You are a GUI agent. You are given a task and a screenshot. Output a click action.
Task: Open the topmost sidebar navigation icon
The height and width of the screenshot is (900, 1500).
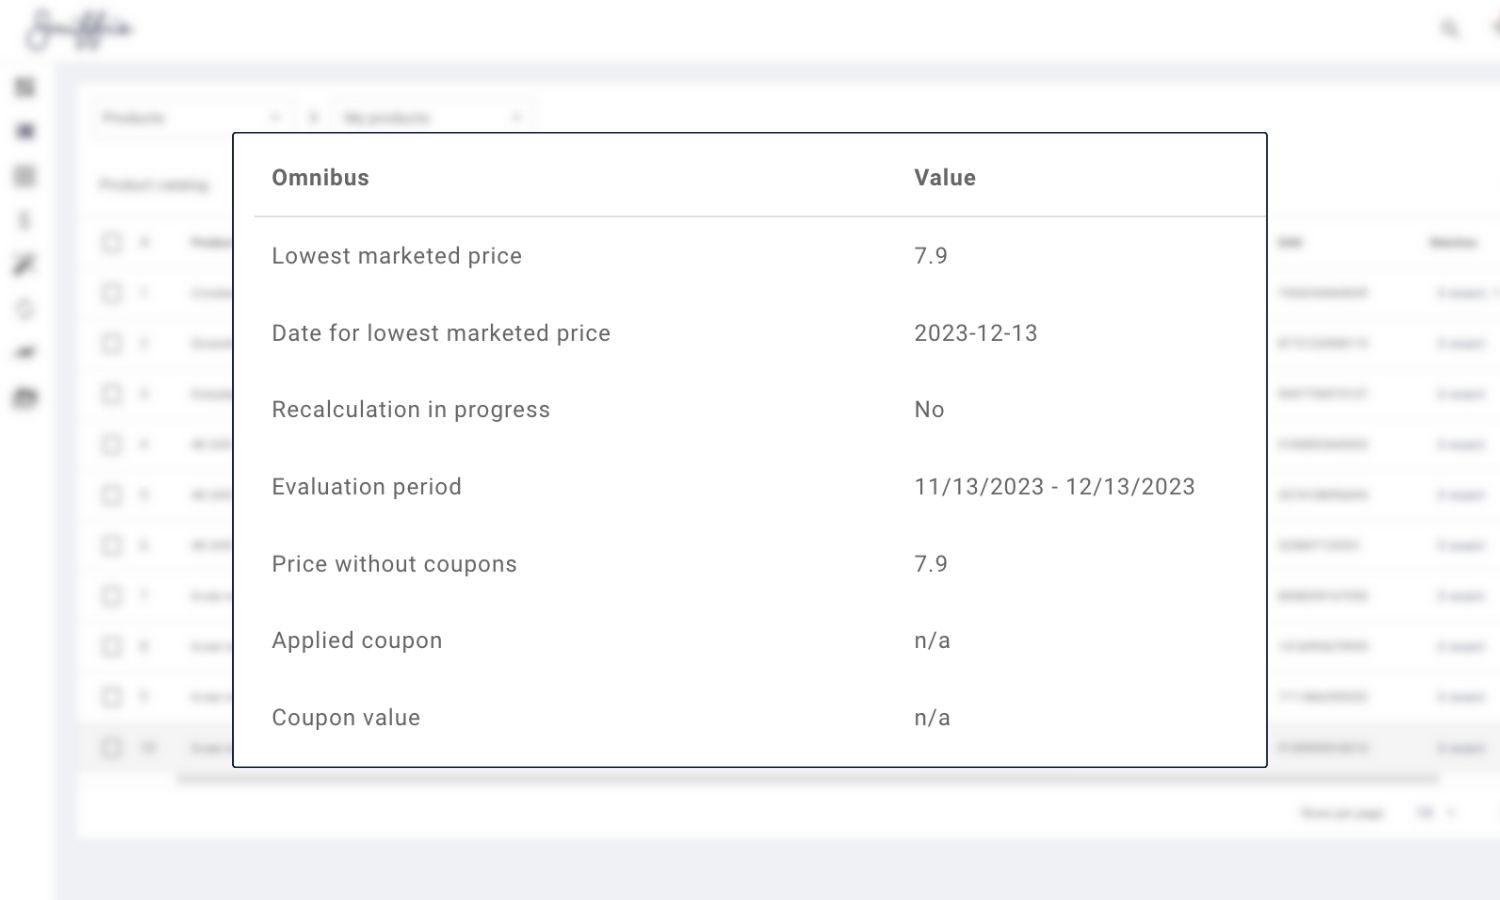click(25, 87)
